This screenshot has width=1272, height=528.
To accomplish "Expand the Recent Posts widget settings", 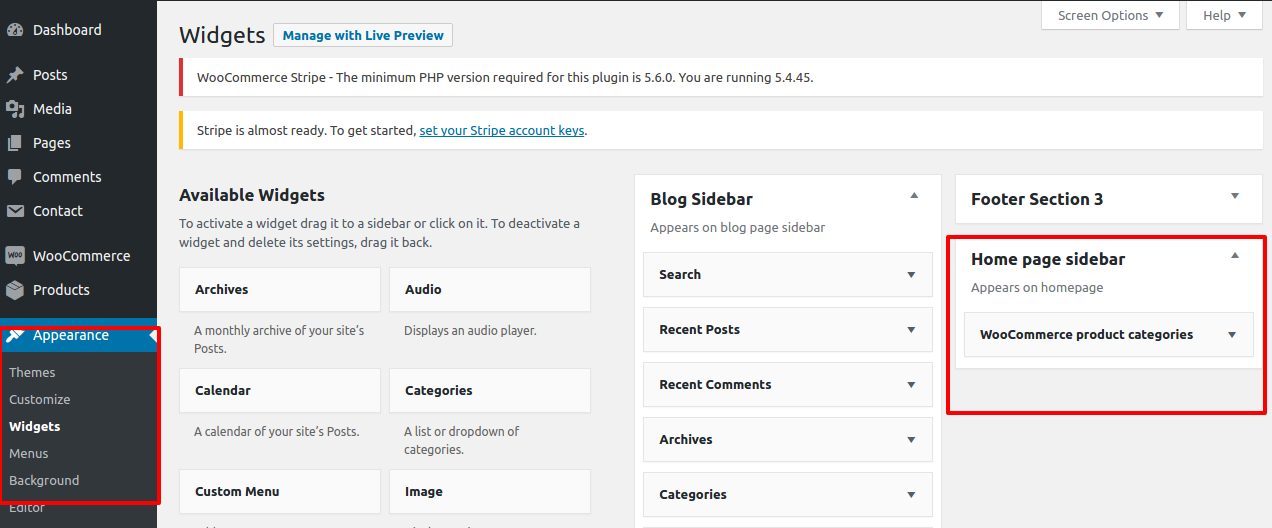I will [911, 330].
